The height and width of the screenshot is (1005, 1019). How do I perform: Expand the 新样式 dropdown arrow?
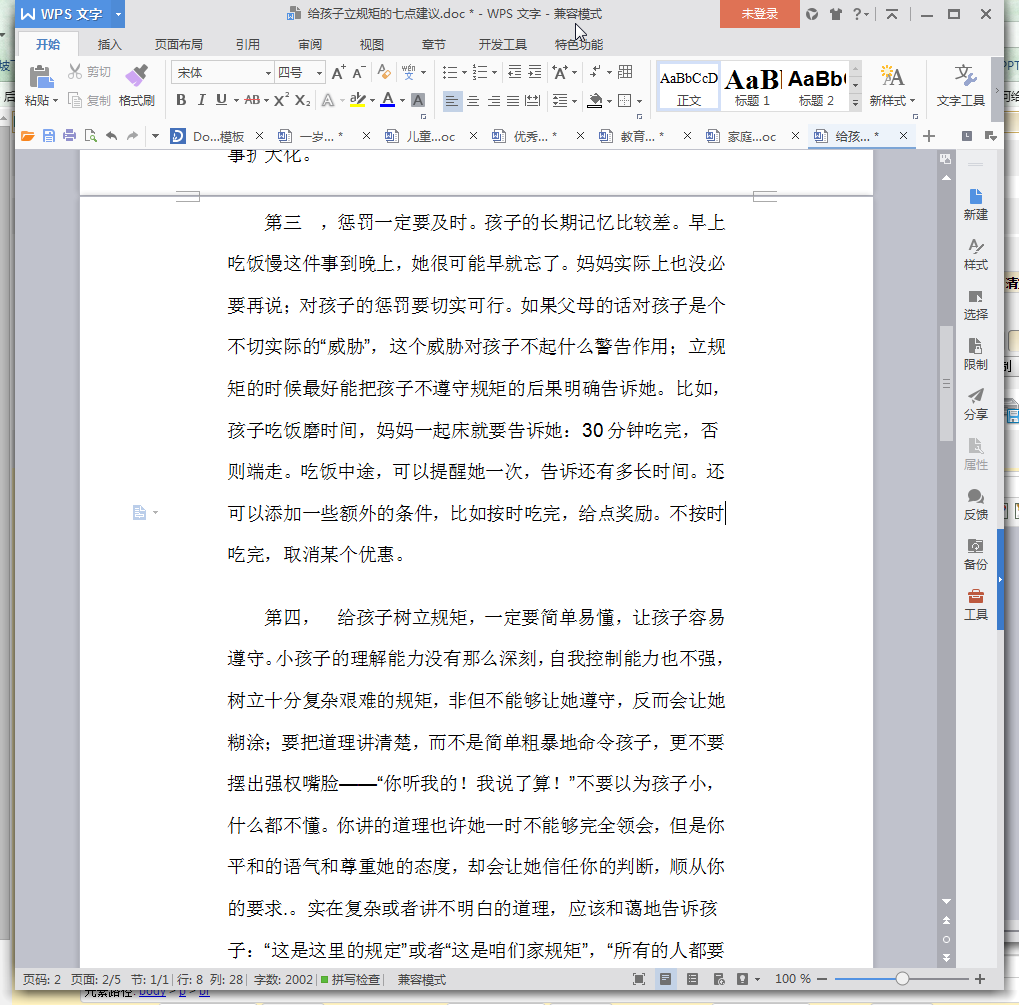point(912,101)
